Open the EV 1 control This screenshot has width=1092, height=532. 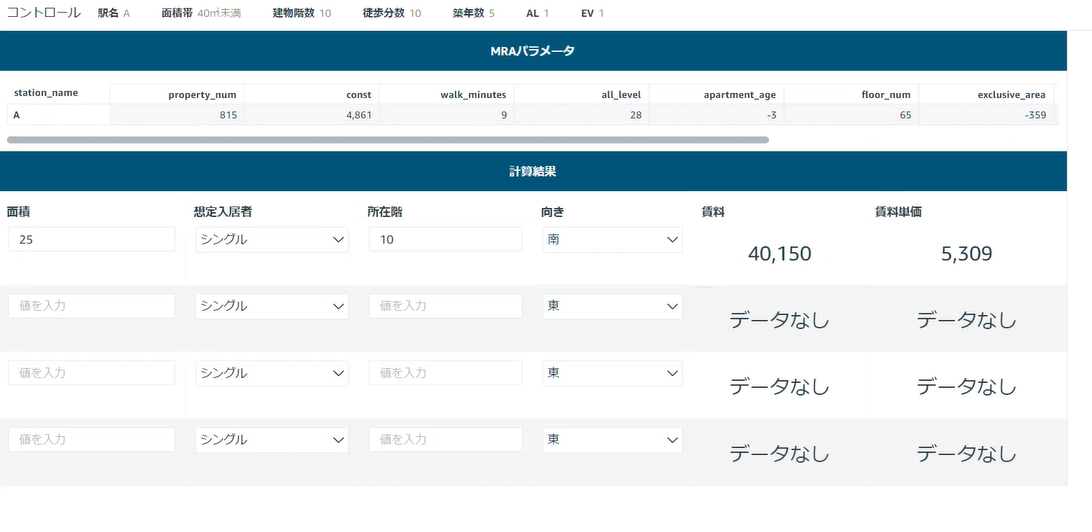(592, 13)
